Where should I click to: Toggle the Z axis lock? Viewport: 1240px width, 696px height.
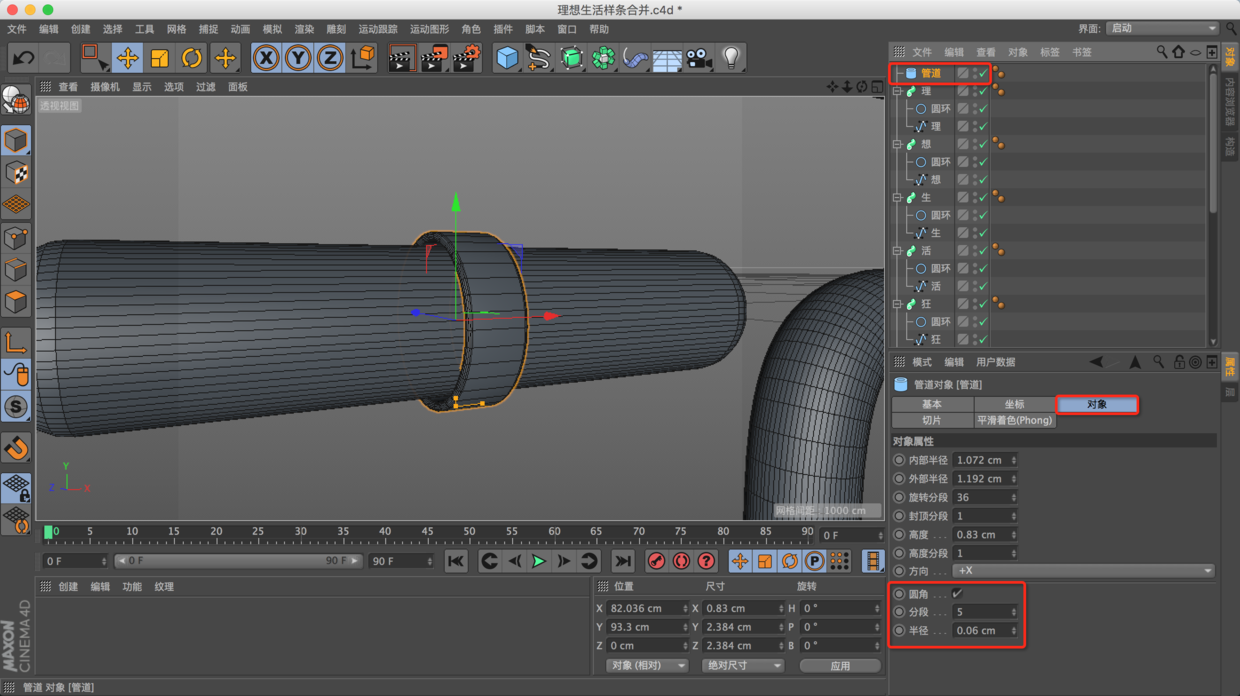pyautogui.click(x=330, y=58)
